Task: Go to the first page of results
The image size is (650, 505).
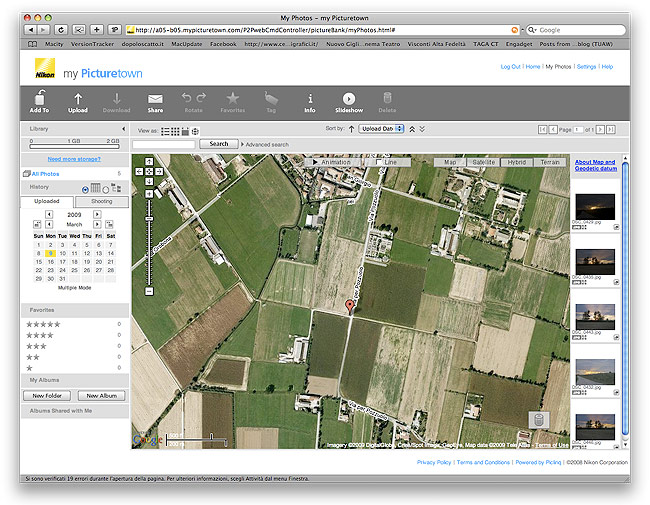Action: pyautogui.click(x=543, y=129)
